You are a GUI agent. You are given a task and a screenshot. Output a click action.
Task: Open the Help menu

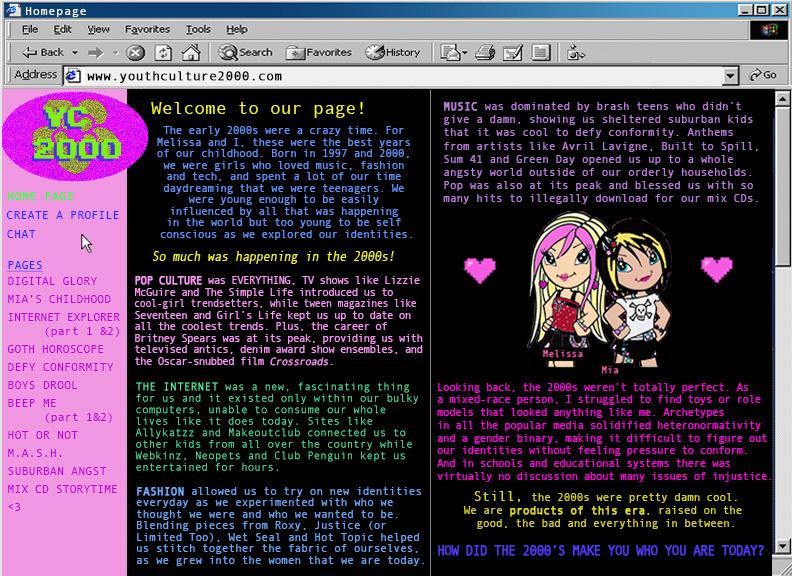[x=236, y=29]
